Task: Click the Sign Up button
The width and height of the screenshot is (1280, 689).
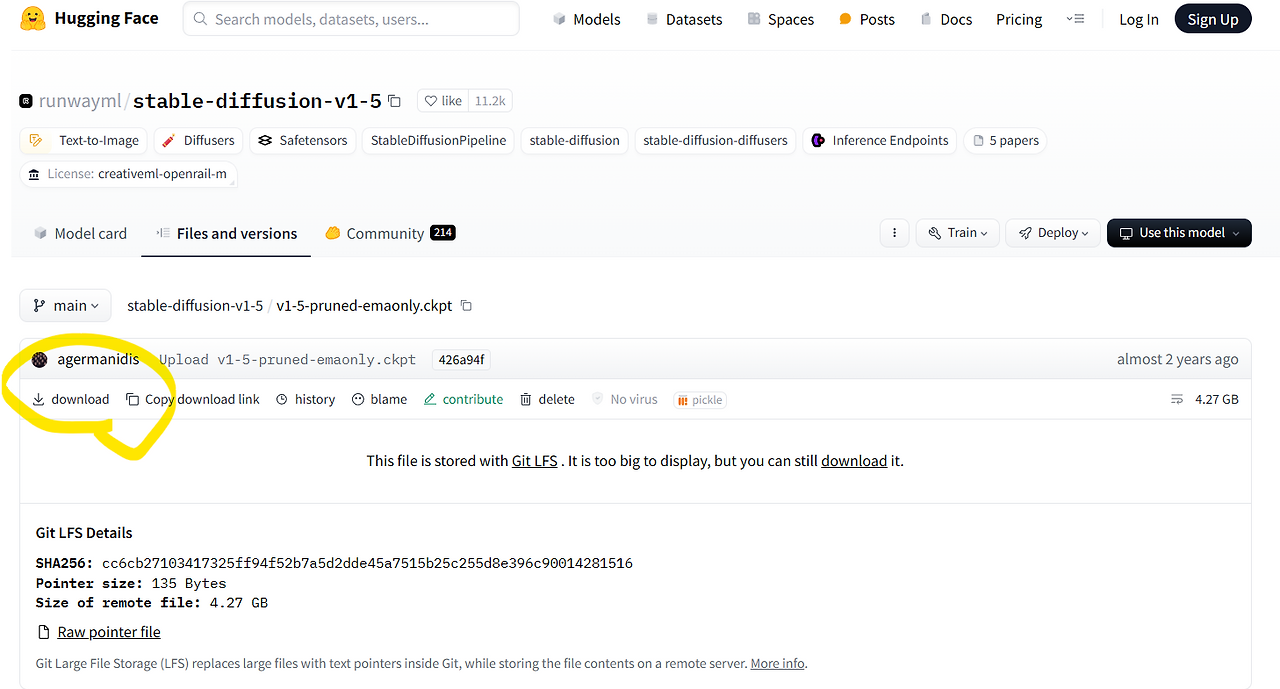Action: pos(1213,18)
